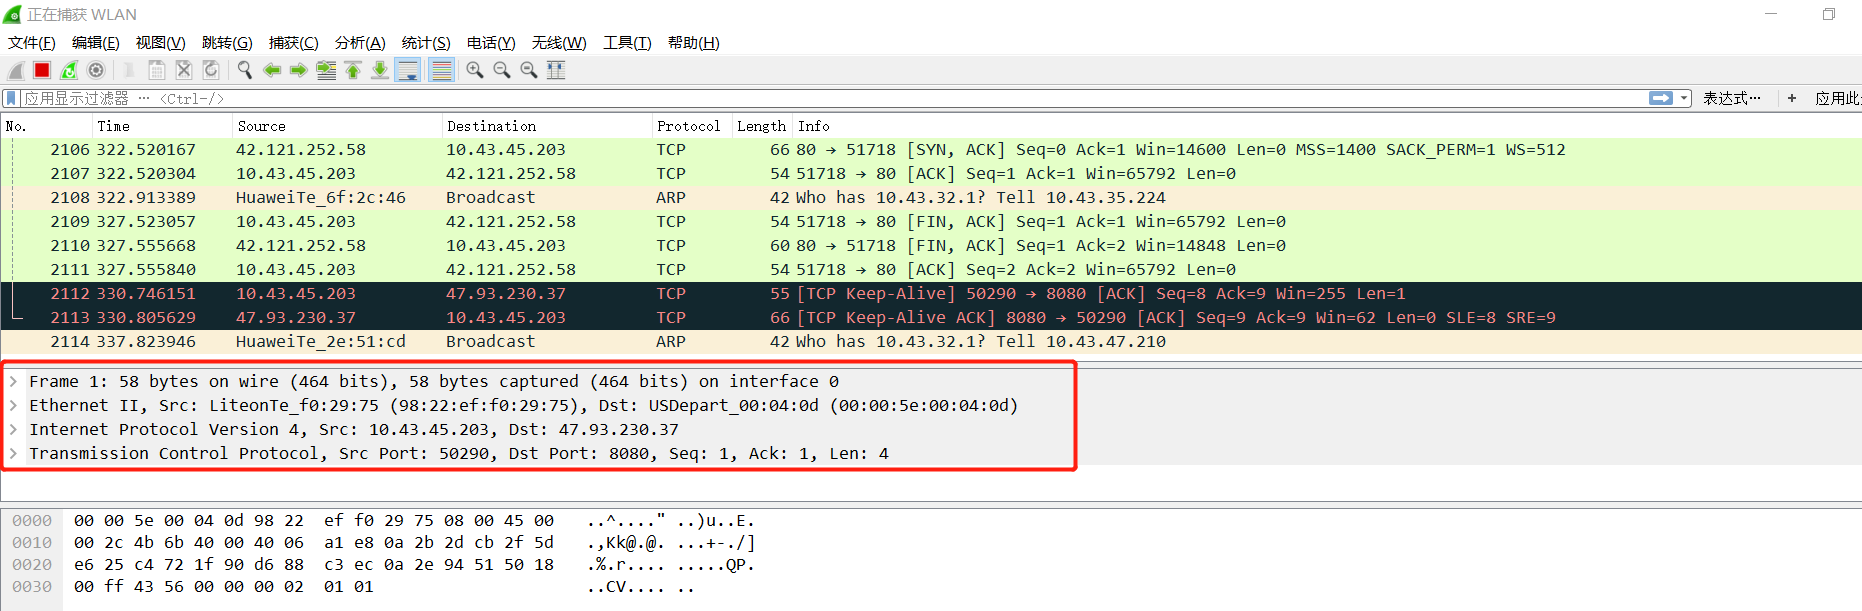The image size is (1862, 611).
Task: Sort by the Protocol column header
Action: [692, 126]
